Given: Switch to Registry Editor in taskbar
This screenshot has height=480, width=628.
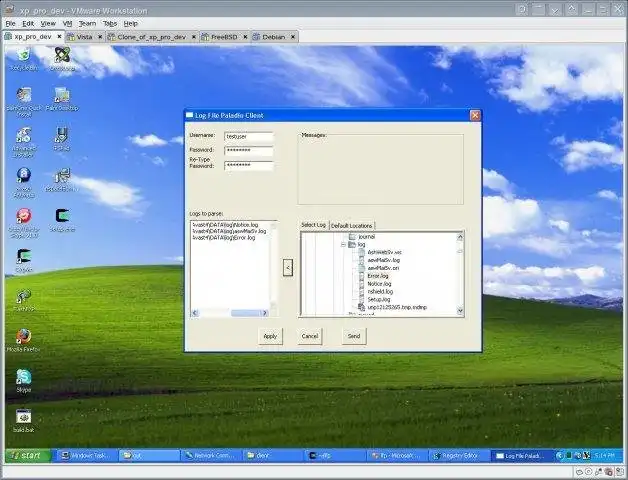Looking at the screenshot, I should [459, 456].
